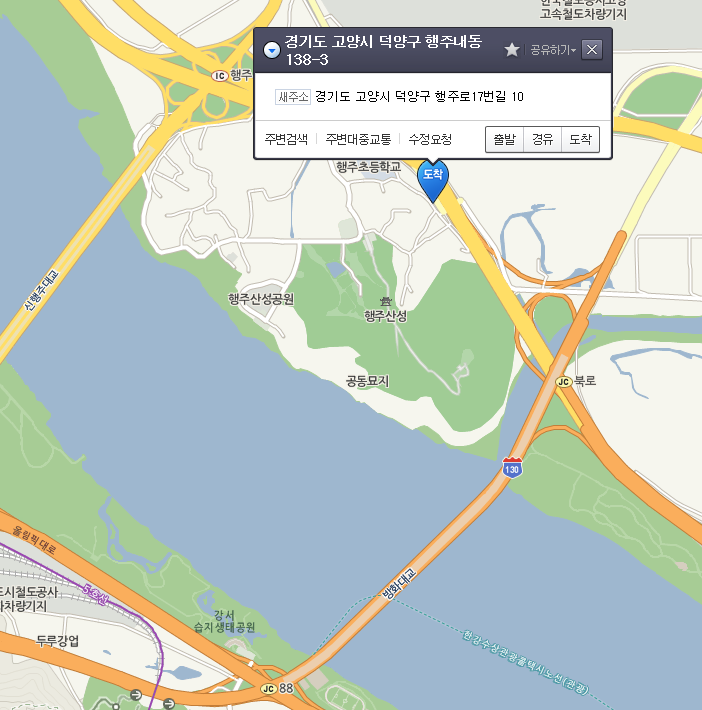This screenshot has width=702, height=710.
Task: Close the address info popup
Action: [x=592, y=50]
